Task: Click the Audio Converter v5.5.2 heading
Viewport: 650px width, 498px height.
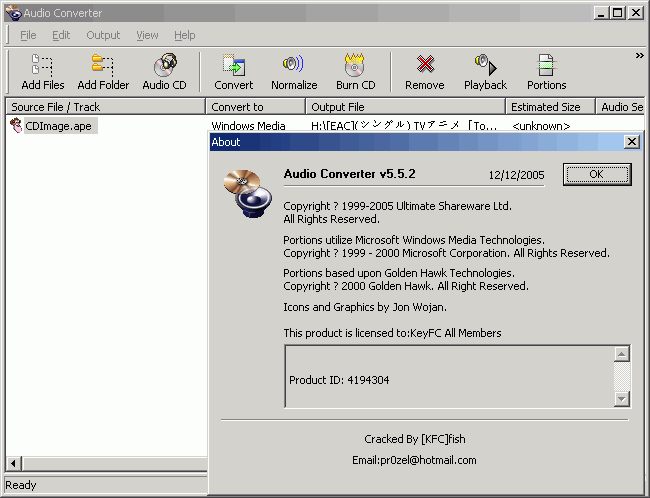Action: 349,173
